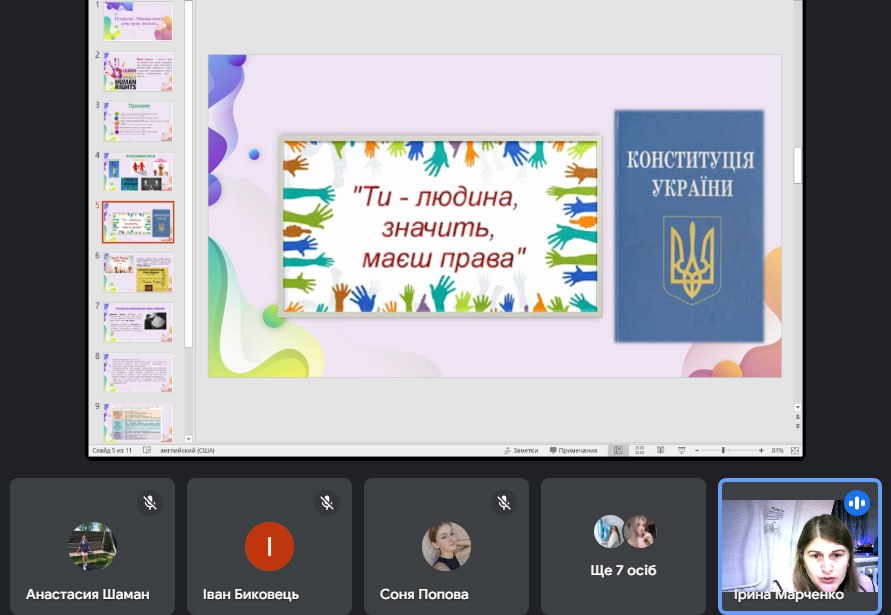The width and height of the screenshot is (891, 615).
Task: Select slide 4 thumbnail
Action: coord(138,172)
